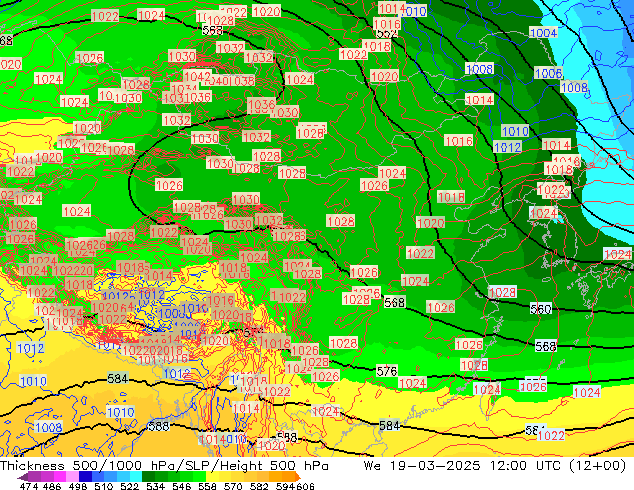Image resolution: width=634 pixels, height=490 pixels.
Task: Click the 1042 pressure label
Action: pyautogui.click(x=197, y=76)
